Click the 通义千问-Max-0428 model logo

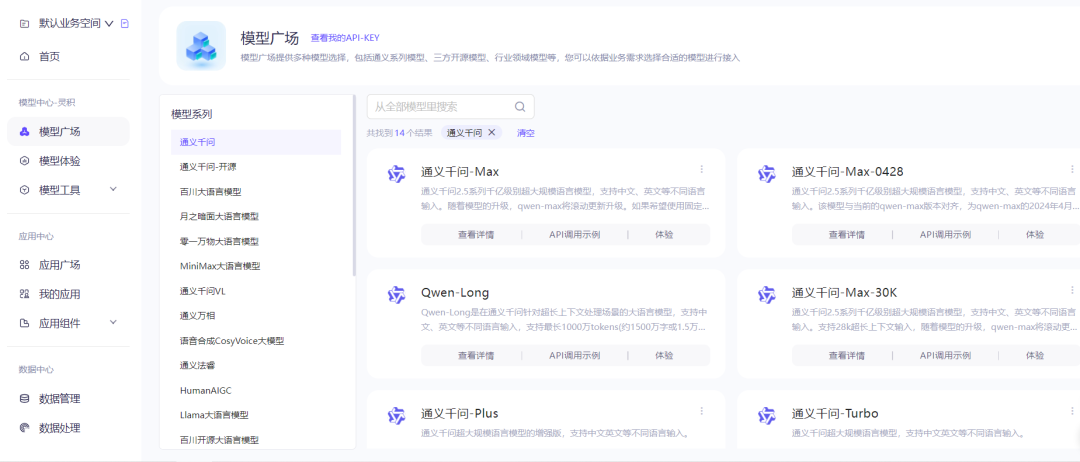[x=767, y=174]
